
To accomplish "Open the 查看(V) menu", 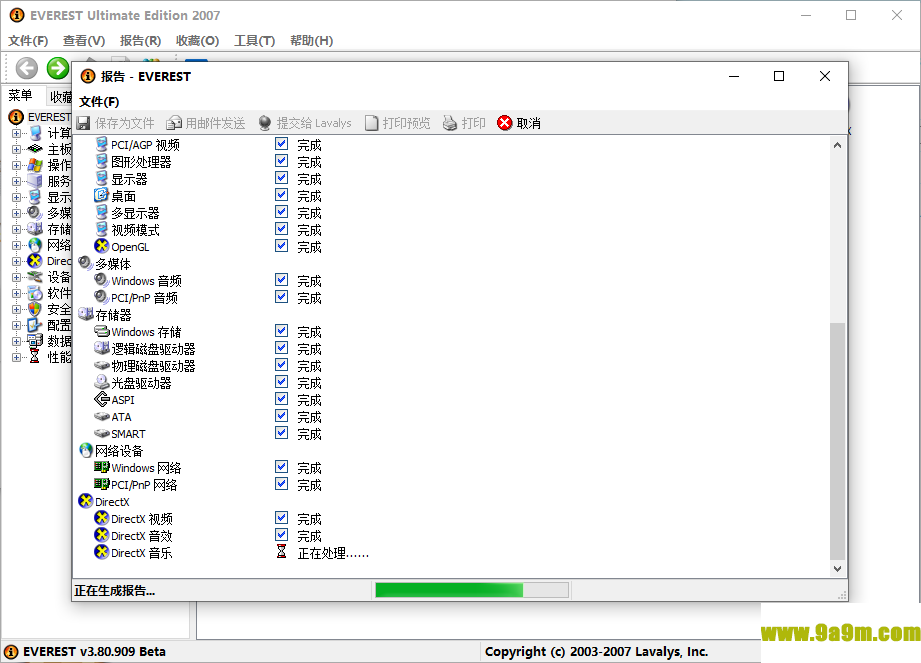I will (x=84, y=41).
